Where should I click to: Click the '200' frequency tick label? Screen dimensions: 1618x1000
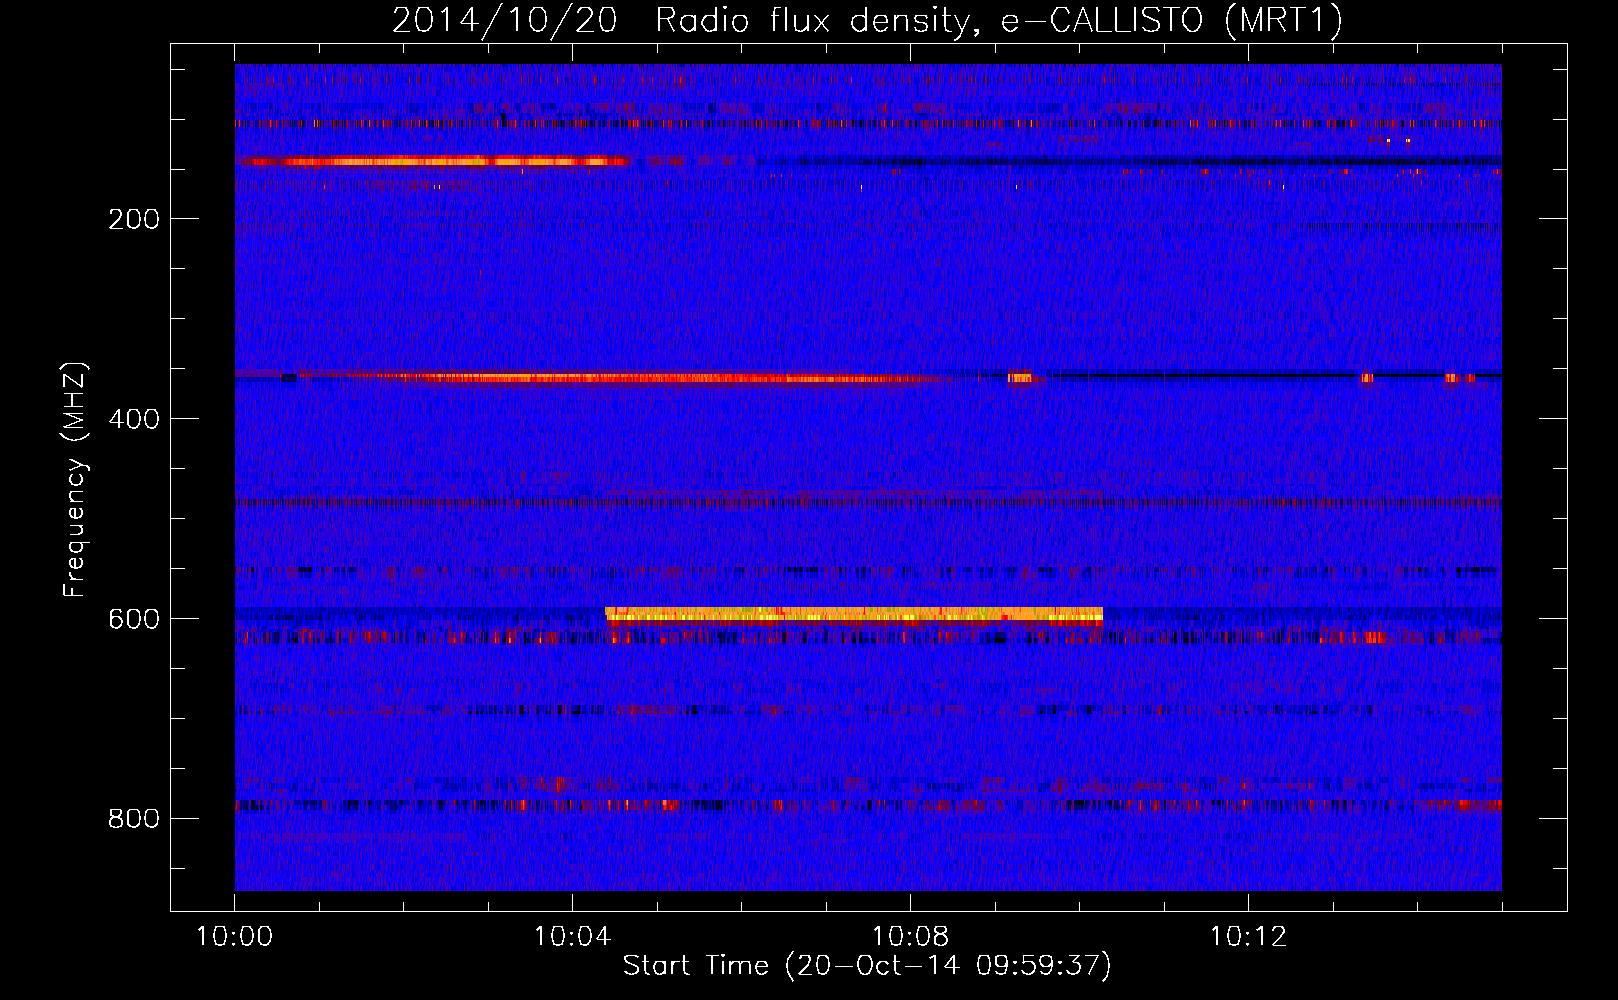(134, 219)
